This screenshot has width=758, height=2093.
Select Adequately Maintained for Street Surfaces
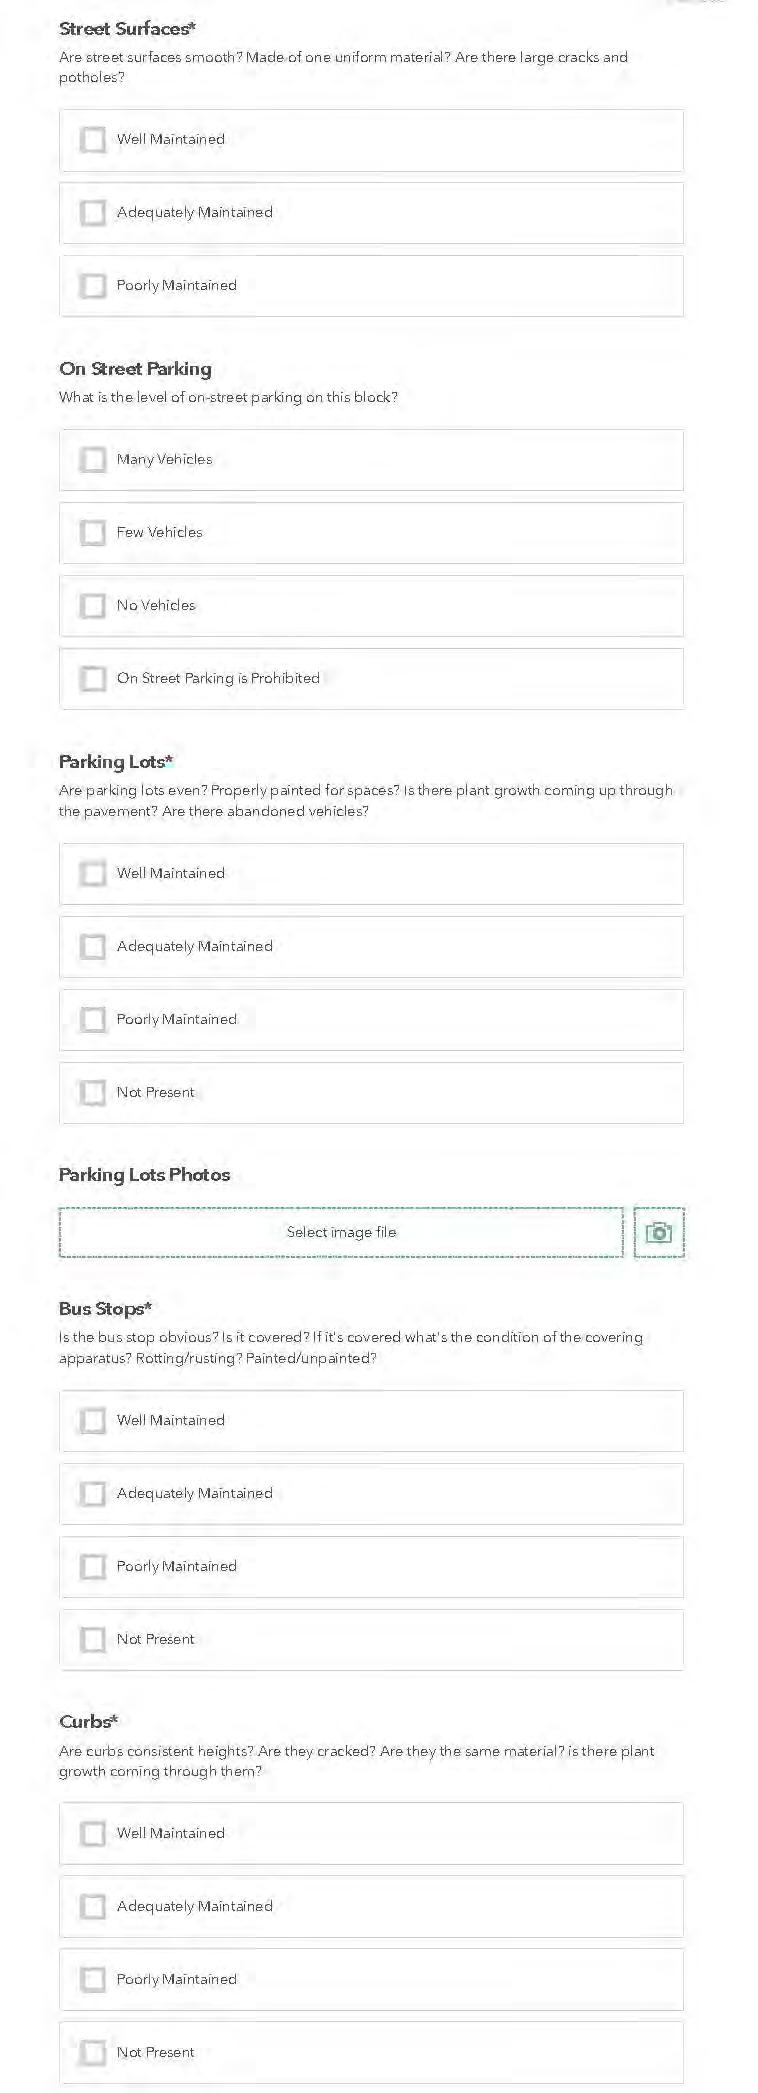click(93, 212)
